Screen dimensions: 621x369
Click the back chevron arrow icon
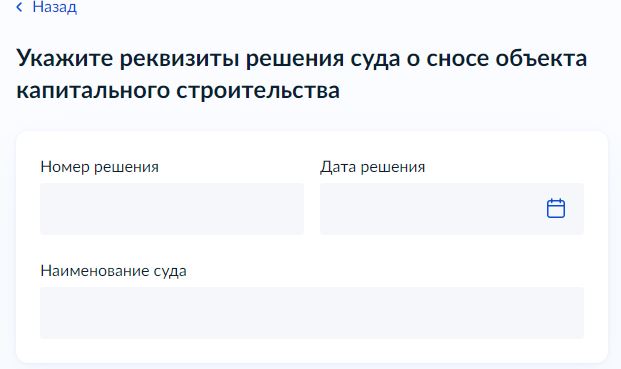coord(19,7)
